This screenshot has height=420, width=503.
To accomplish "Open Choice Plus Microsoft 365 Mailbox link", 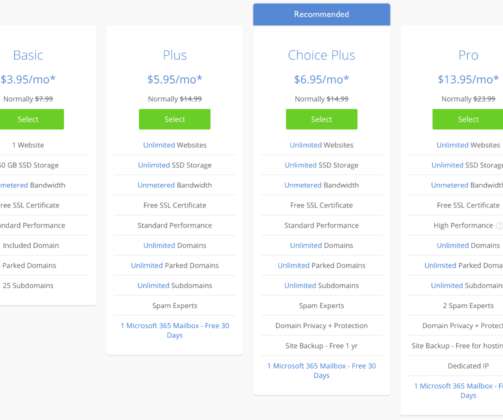I will (x=321, y=370).
